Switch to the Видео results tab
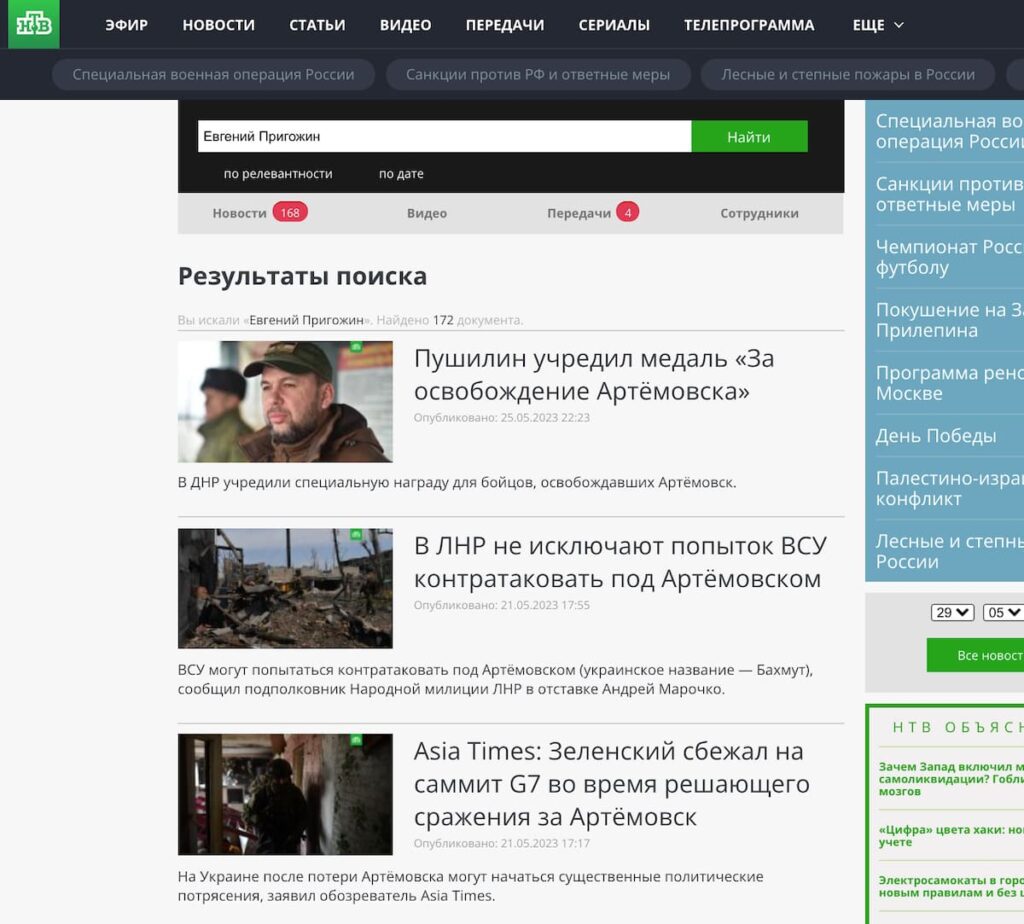Screen dimensions: 1024x924 coord(426,213)
